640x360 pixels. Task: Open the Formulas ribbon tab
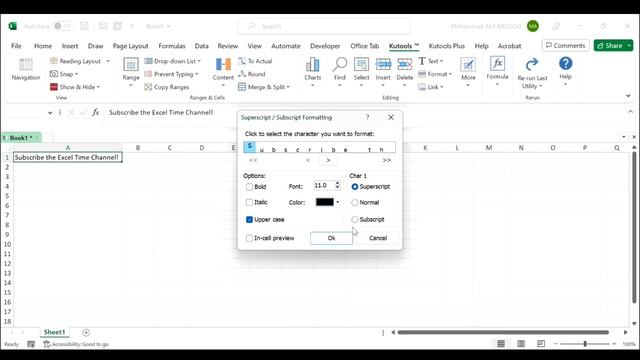pyautogui.click(x=172, y=46)
